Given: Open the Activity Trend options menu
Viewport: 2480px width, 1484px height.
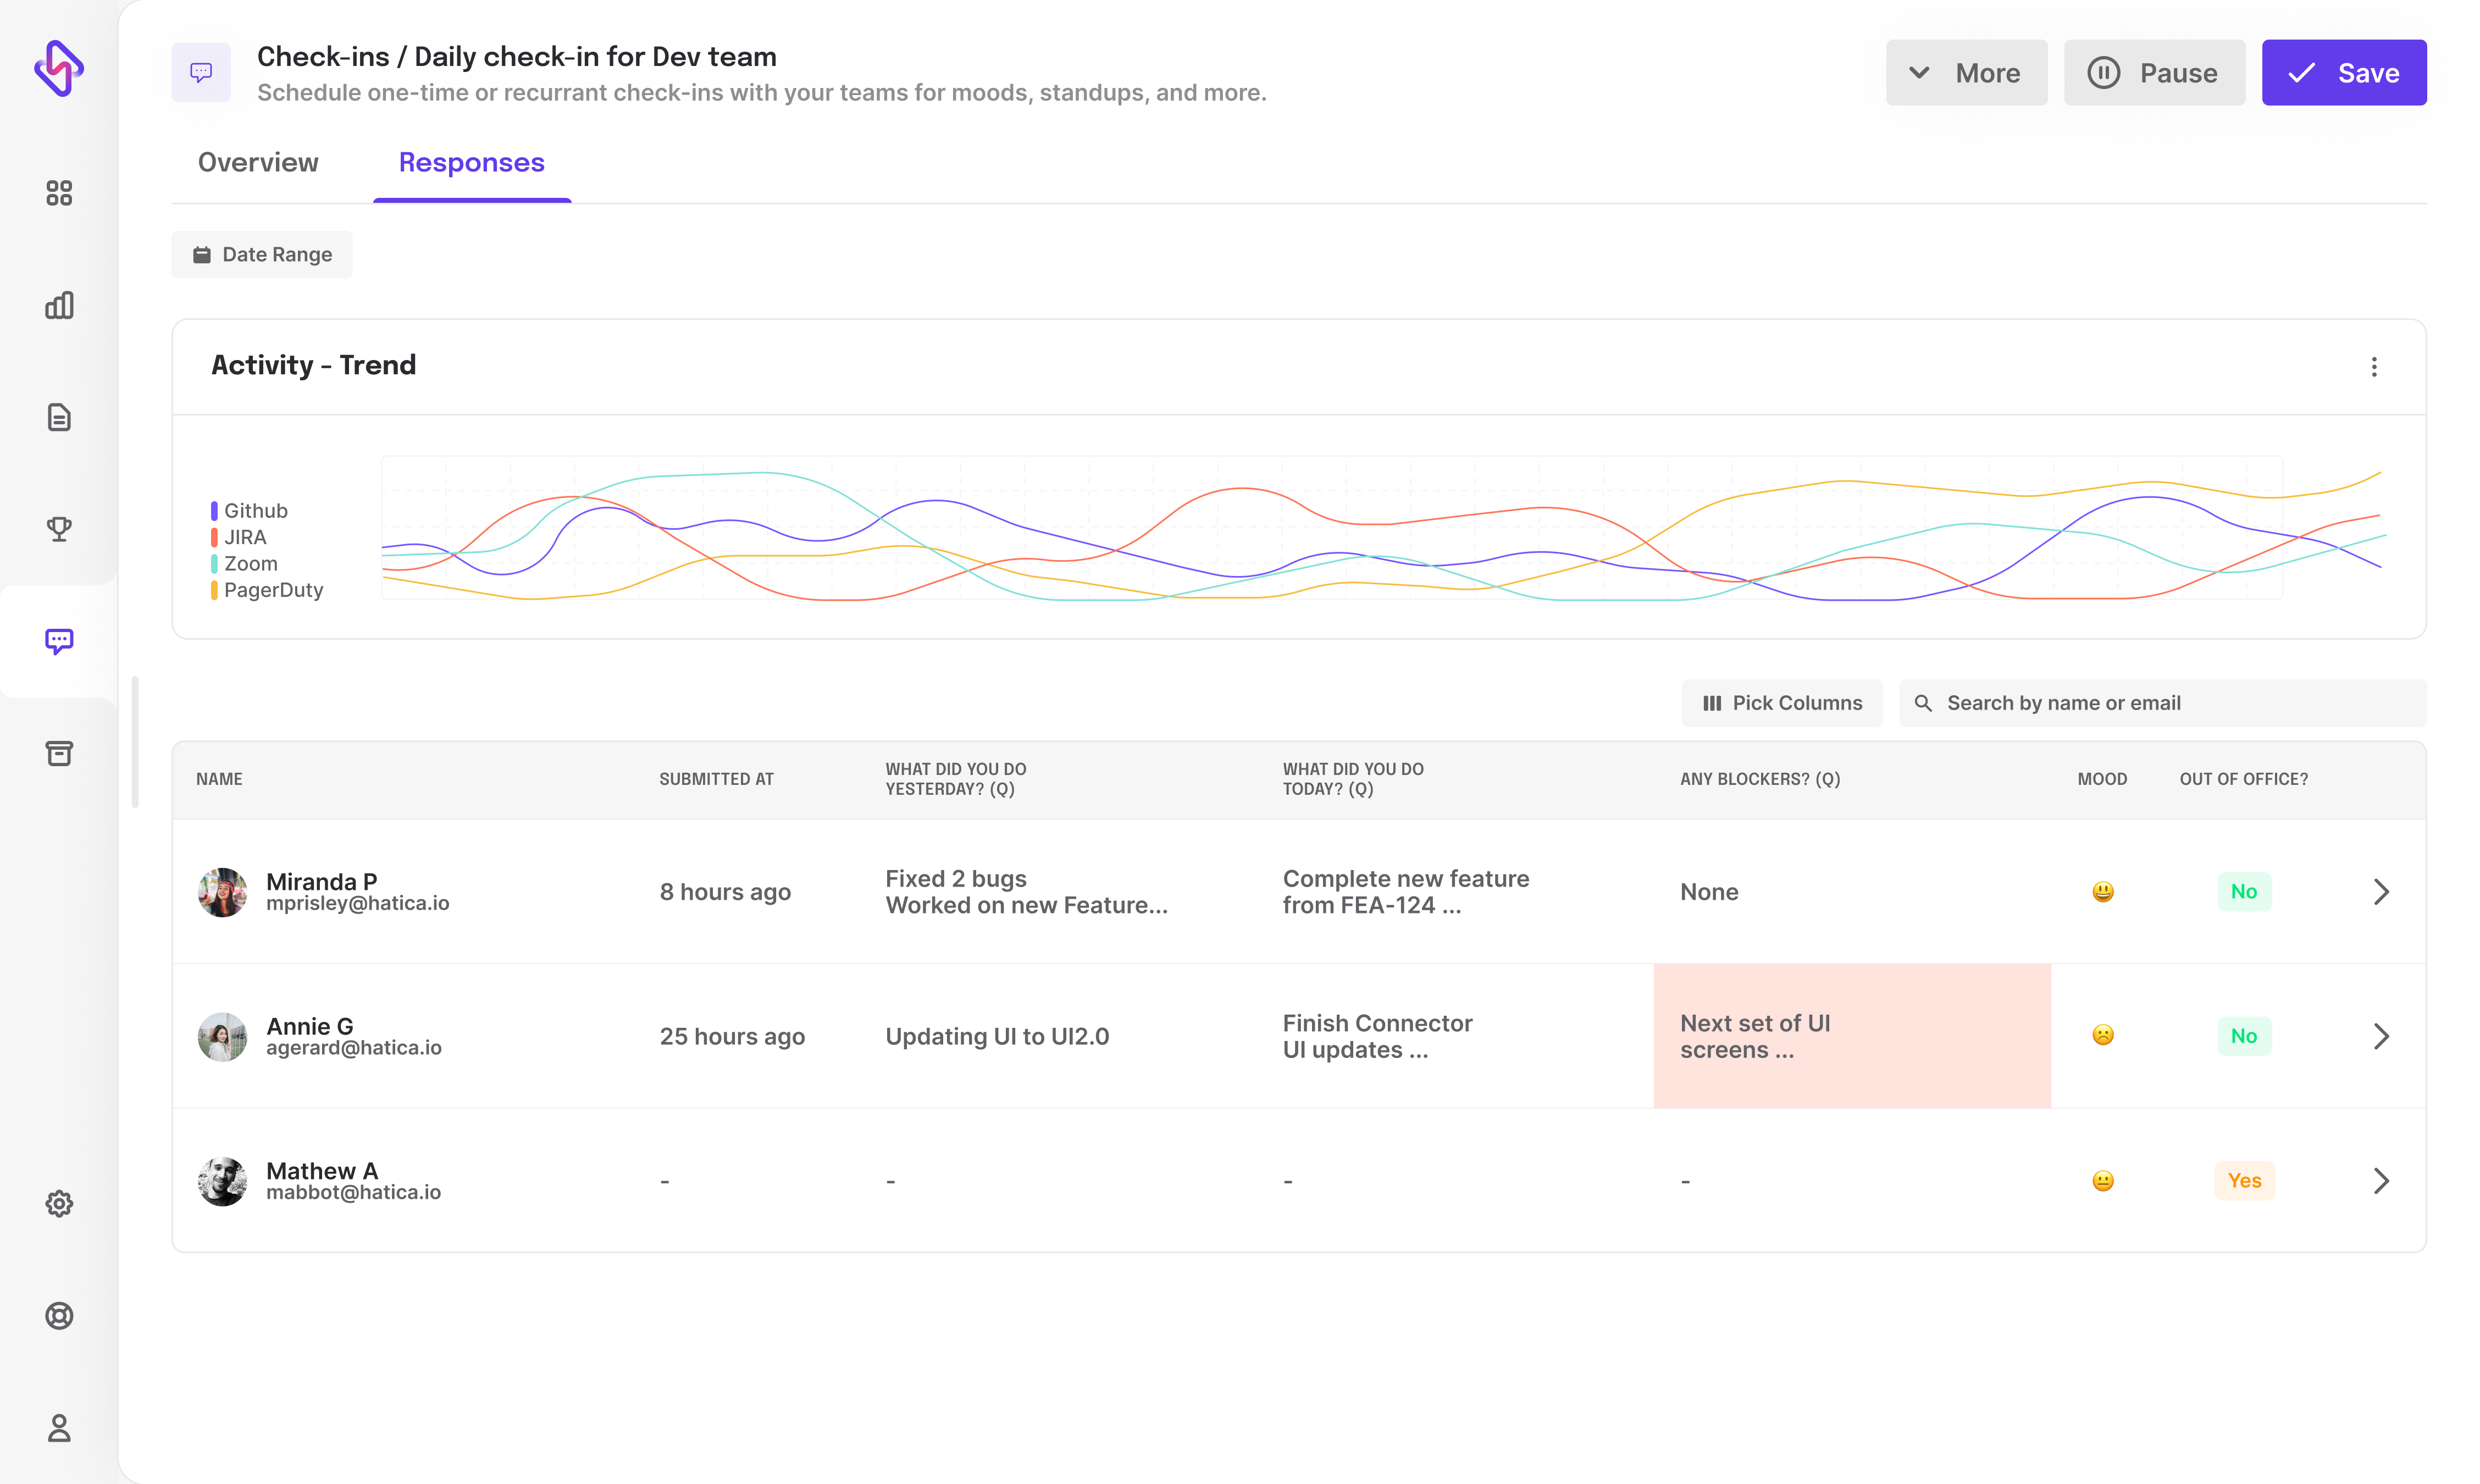Looking at the screenshot, I should click(x=2375, y=367).
